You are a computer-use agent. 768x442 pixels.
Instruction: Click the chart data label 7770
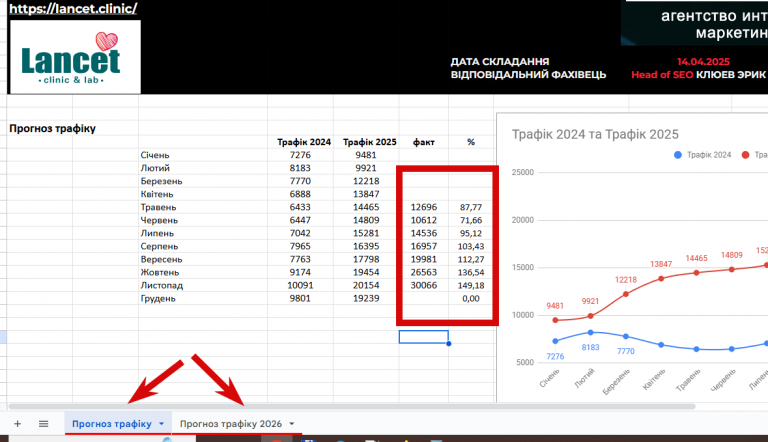pos(625,351)
